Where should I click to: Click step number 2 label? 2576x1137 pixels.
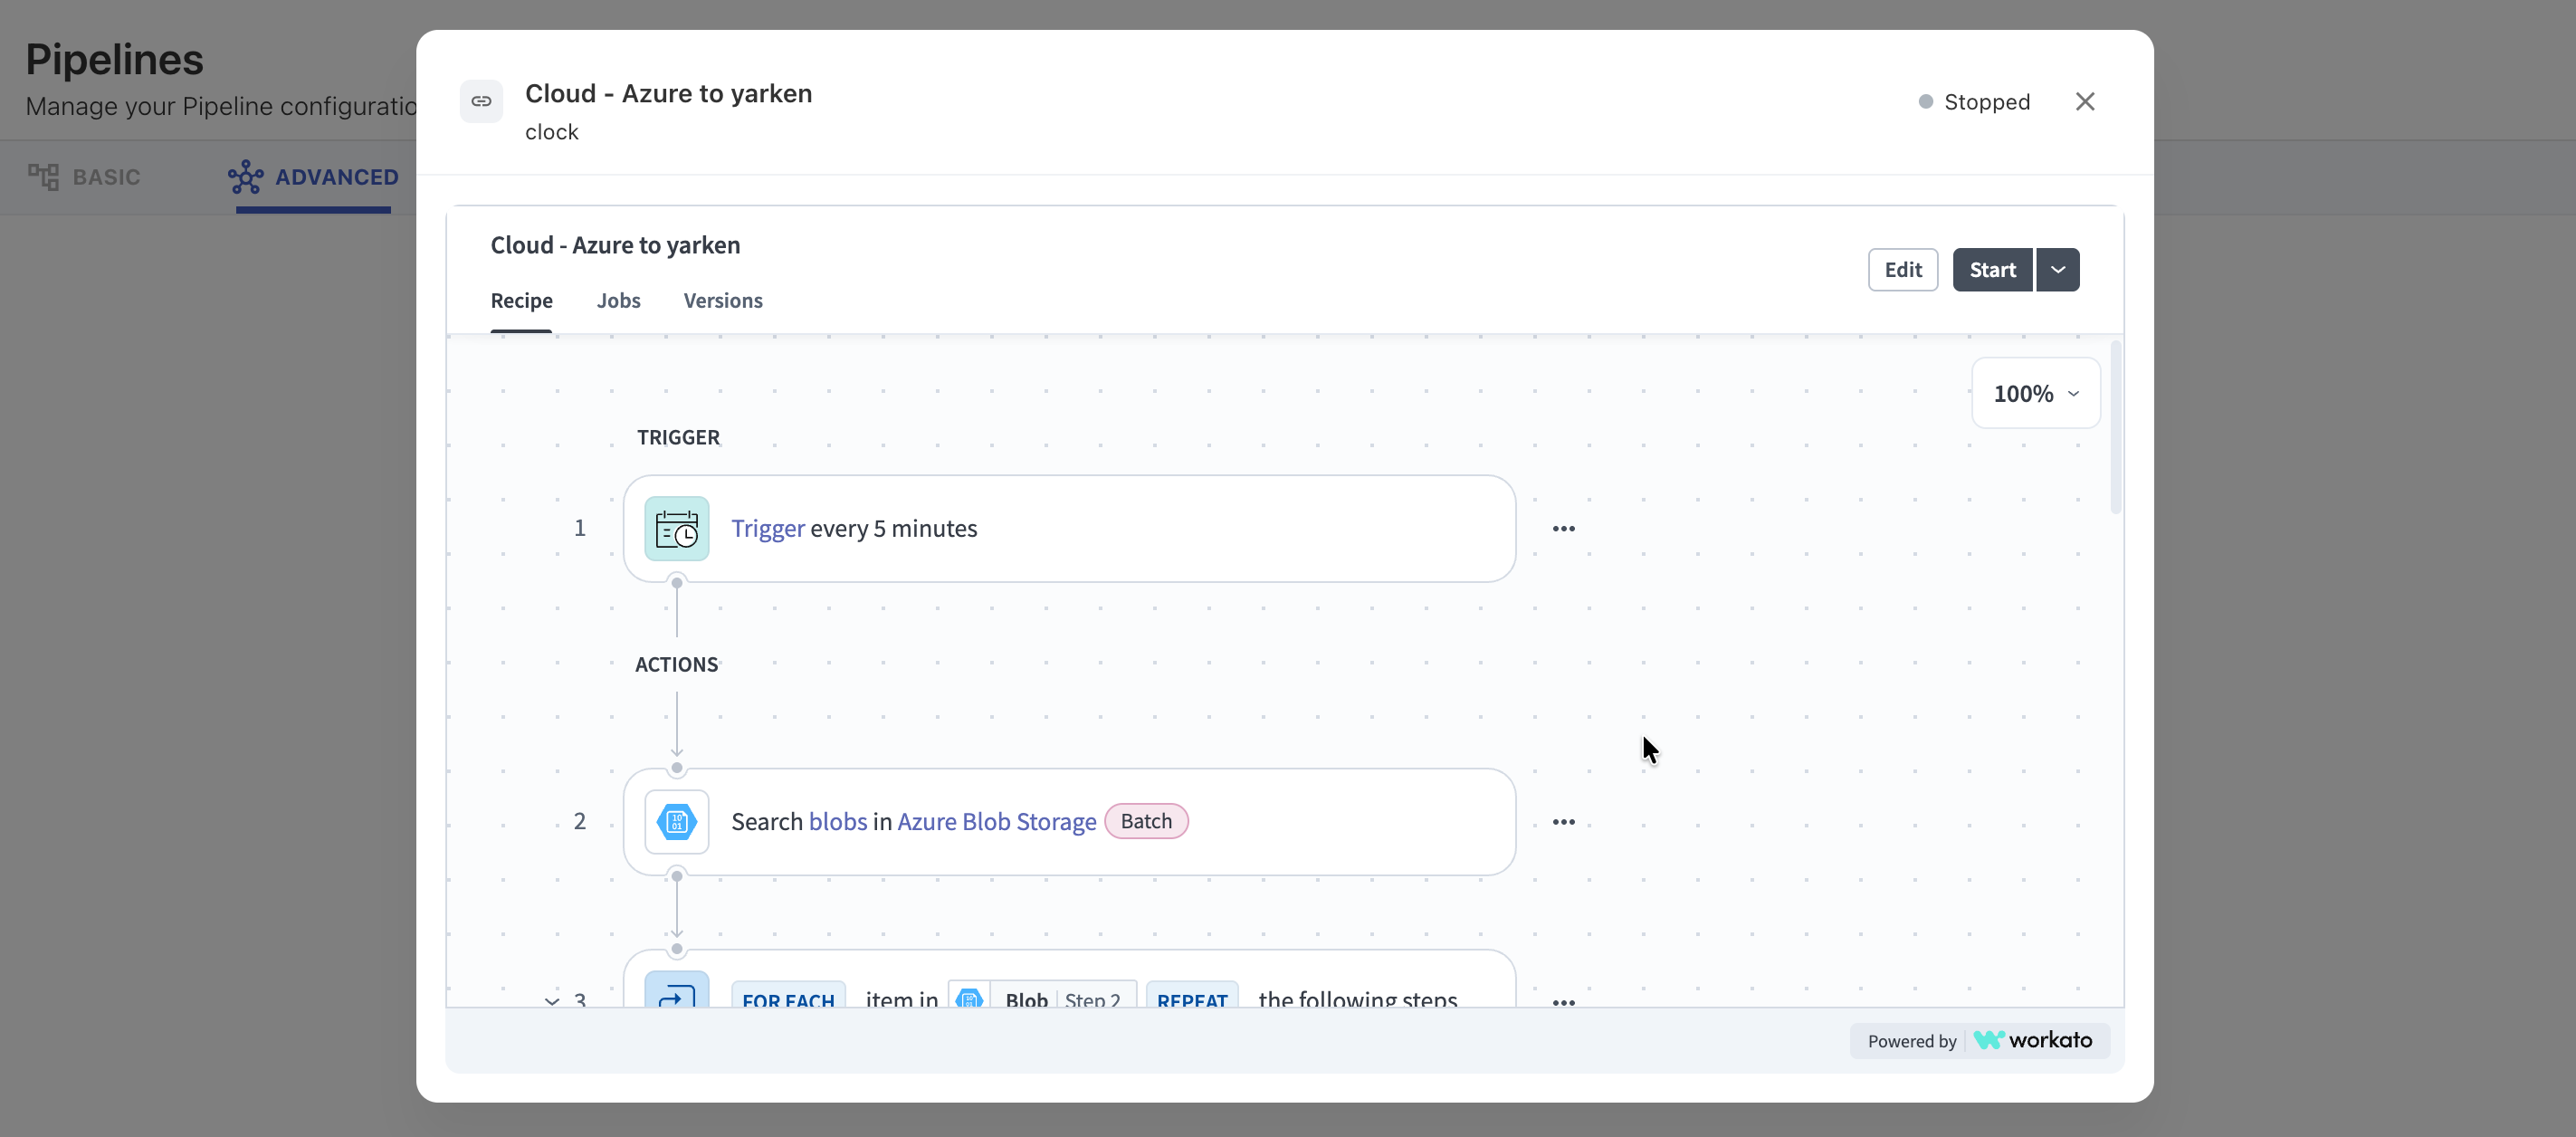pos(579,821)
